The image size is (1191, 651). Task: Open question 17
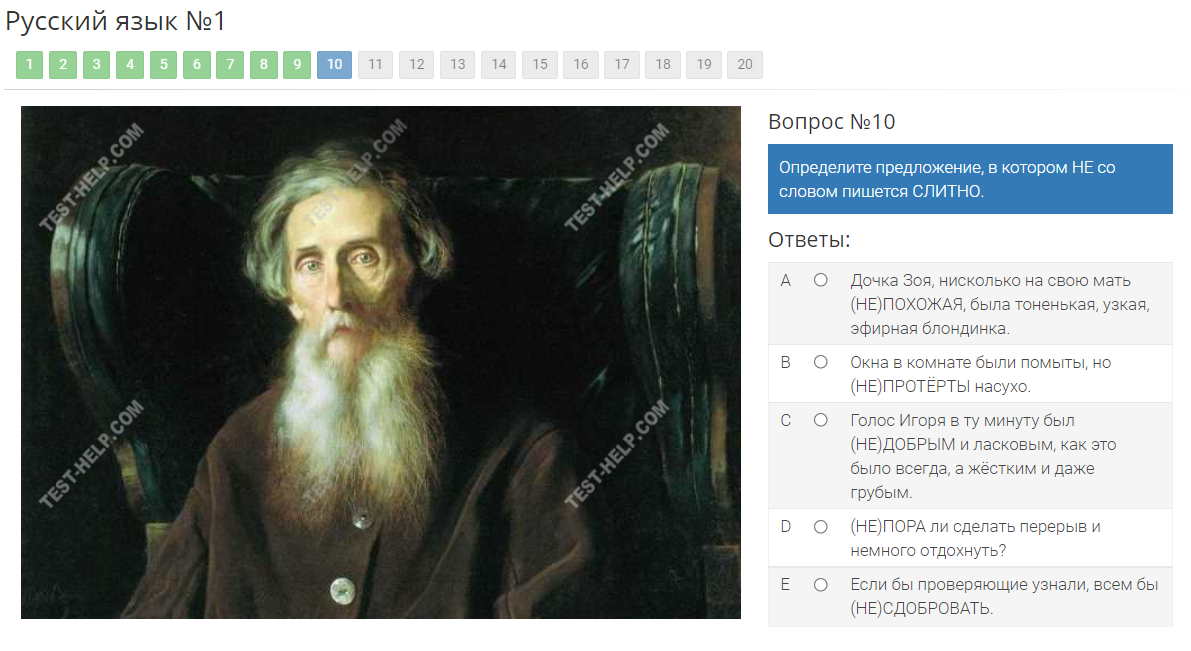click(x=621, y=65)
